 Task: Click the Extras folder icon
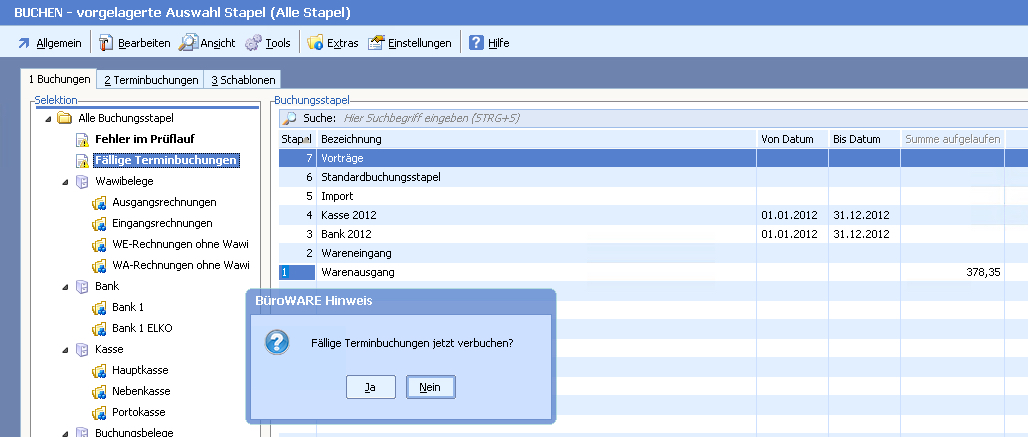click(315, 43)
